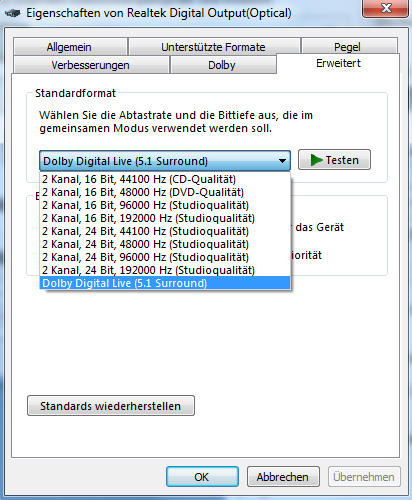
Task: Switch to the Verbesserungen tab
Action: pos(91,65)
